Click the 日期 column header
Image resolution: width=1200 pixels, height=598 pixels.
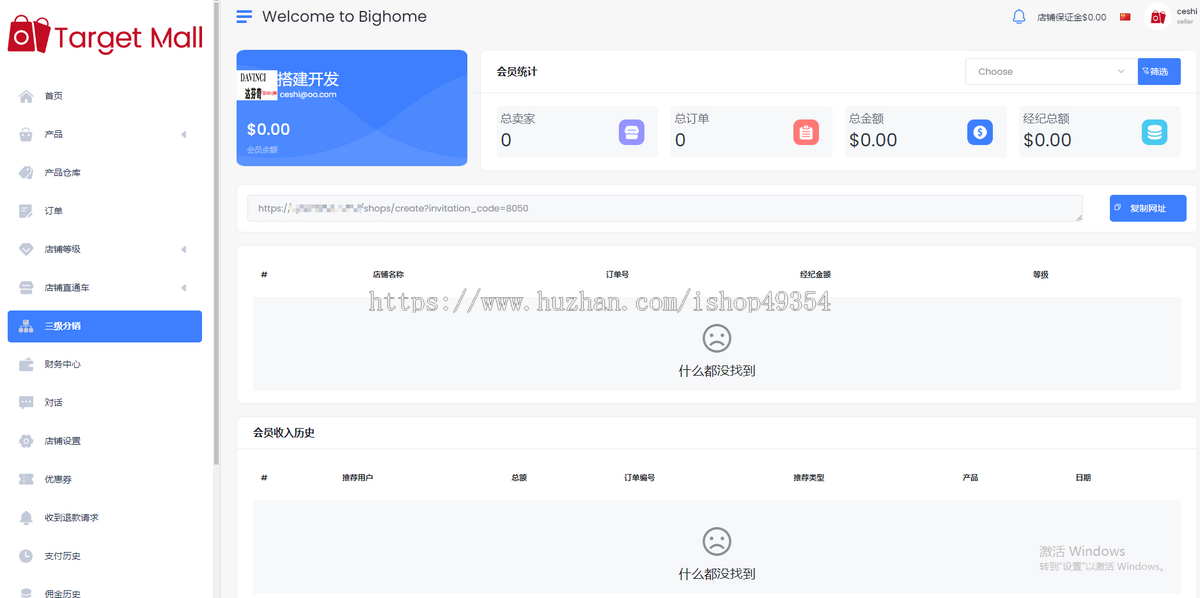(x=1083, y=478)
